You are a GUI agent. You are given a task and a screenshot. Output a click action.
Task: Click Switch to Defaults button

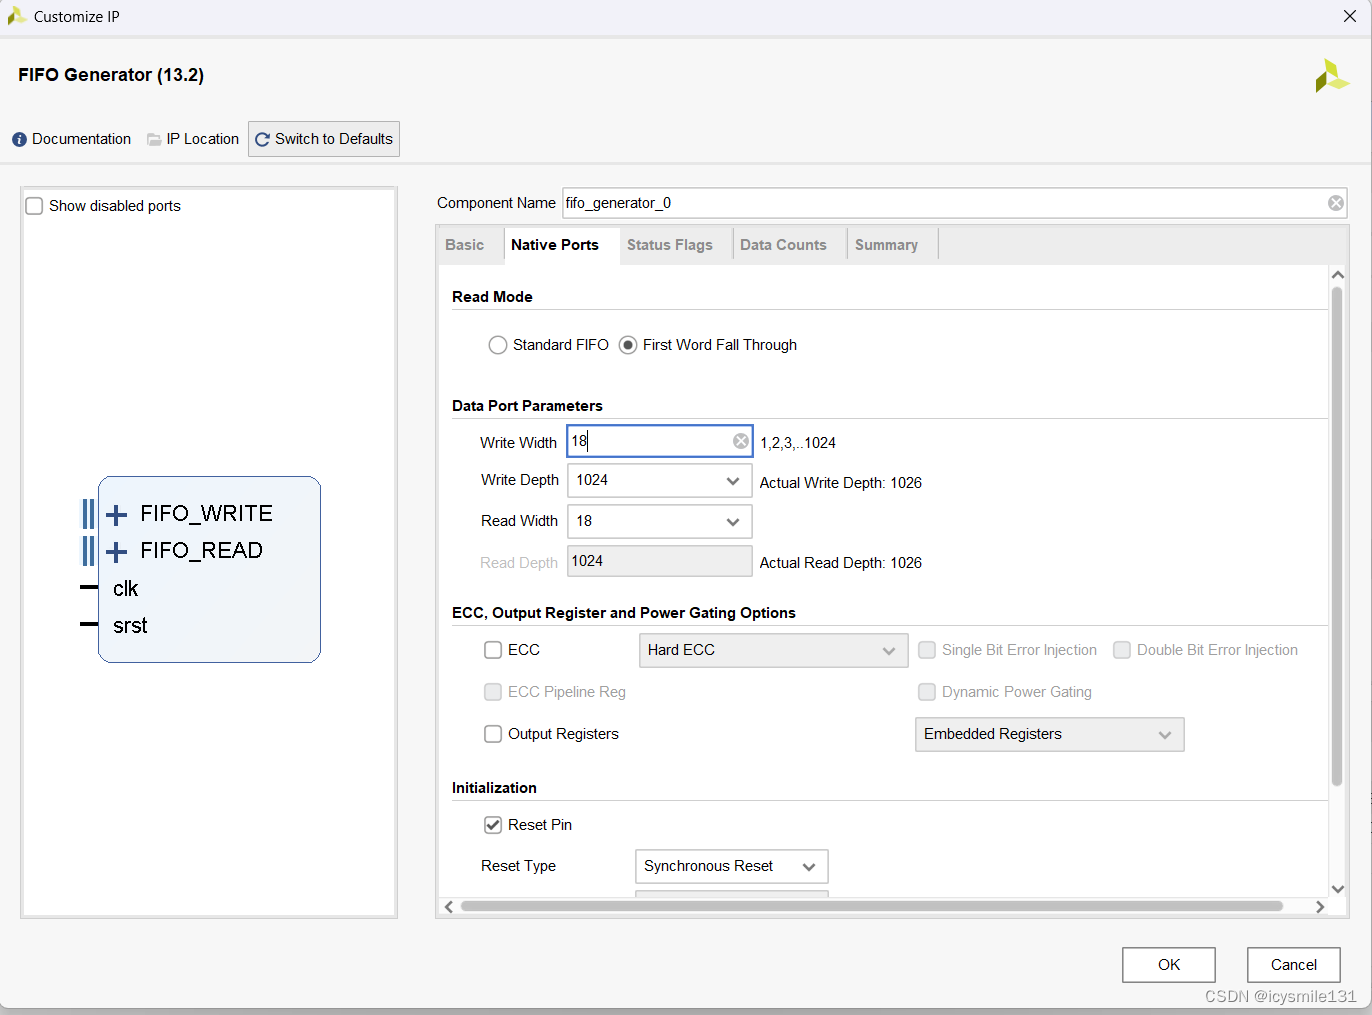[x=324, y=139]
